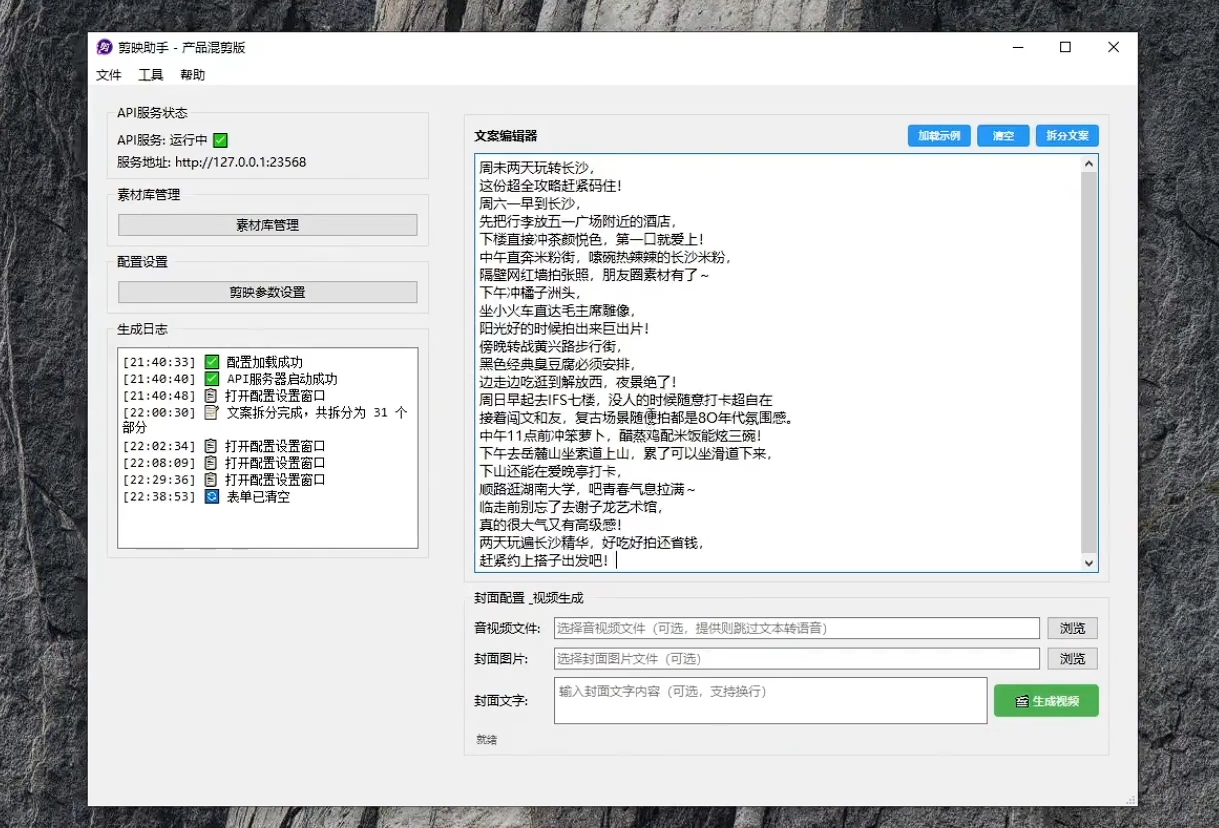Click the green check icon beside 配置加载成功

pyautogui.click(x=212, y=362)
